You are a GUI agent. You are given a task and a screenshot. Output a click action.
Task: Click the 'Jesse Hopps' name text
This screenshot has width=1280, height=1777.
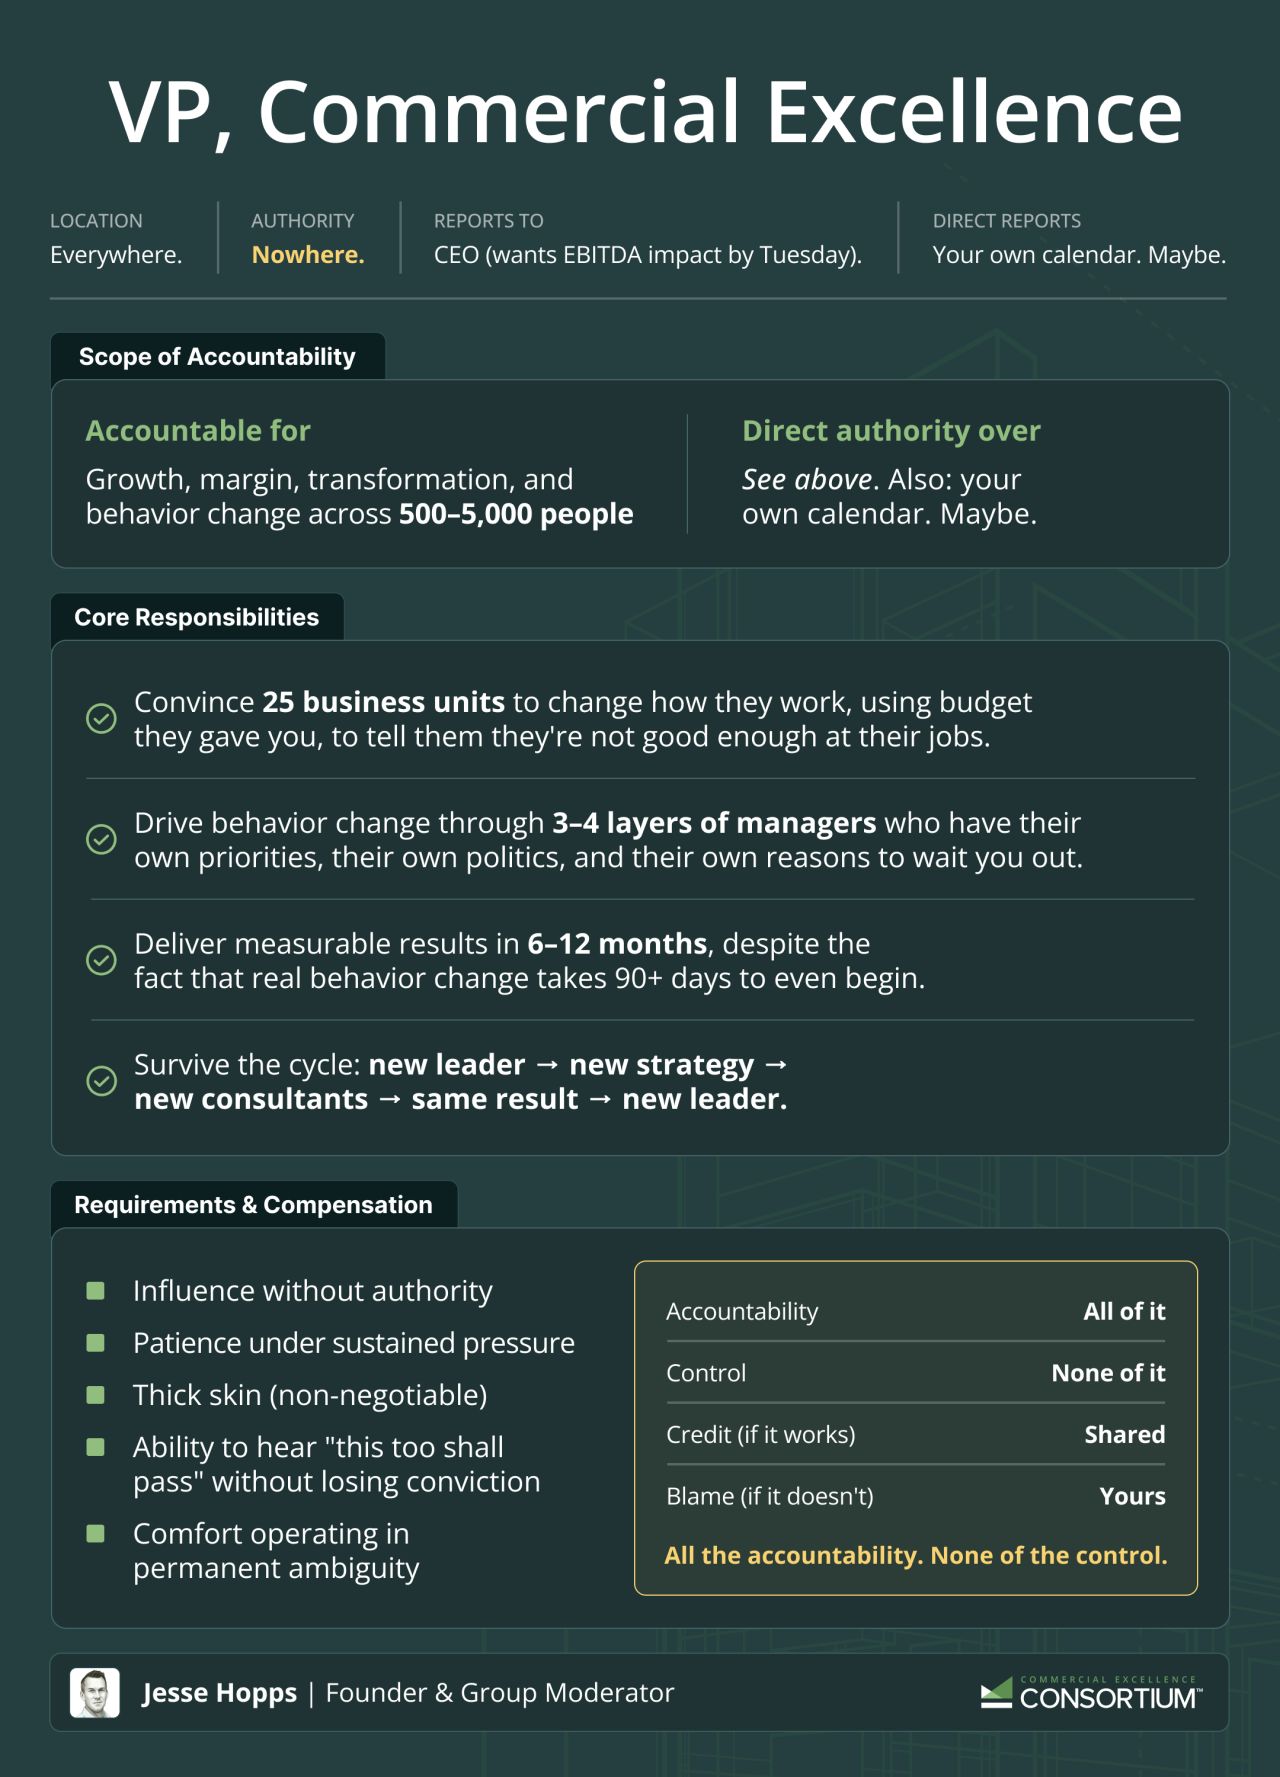pyautogui.click(x=219, y=1693)
